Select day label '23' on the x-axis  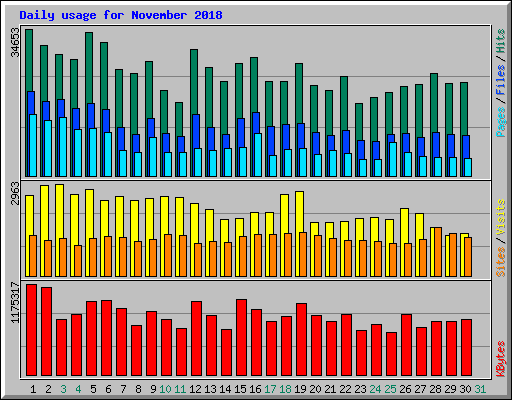pos(360,389)
